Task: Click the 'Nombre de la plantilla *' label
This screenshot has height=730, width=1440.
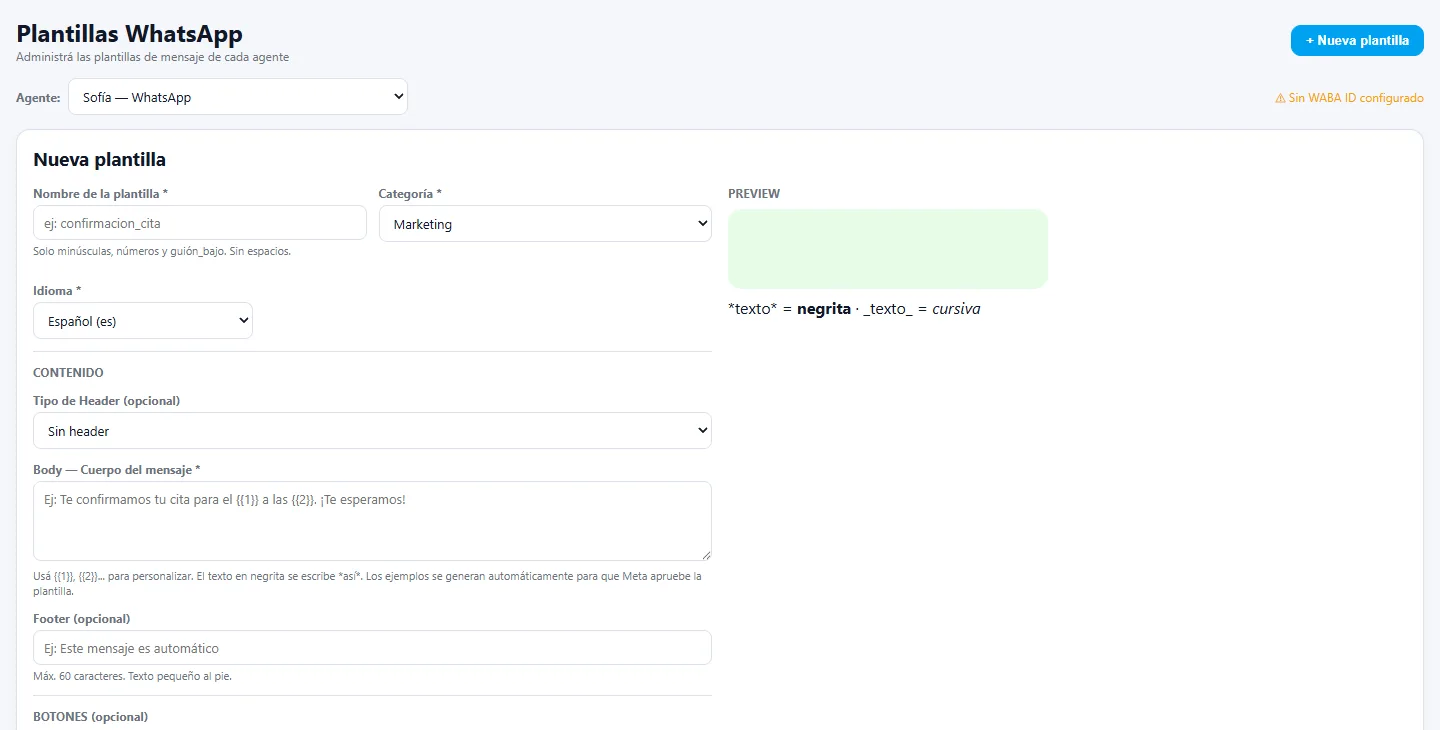Action: [100, 193]
